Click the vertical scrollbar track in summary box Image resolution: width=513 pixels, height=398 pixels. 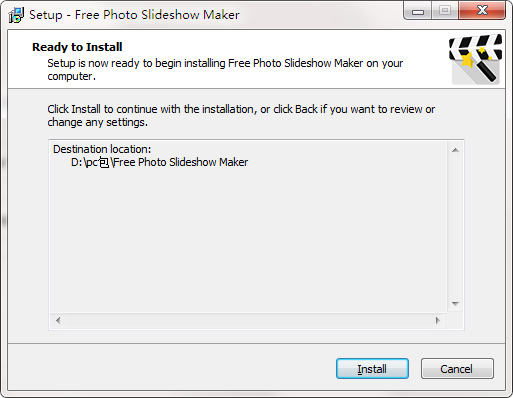point(455,227)
